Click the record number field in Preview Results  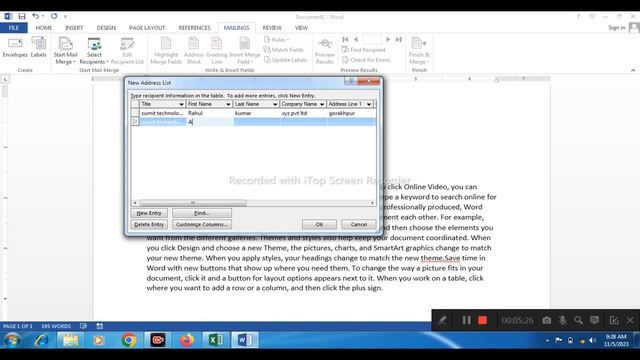point(372,40)
